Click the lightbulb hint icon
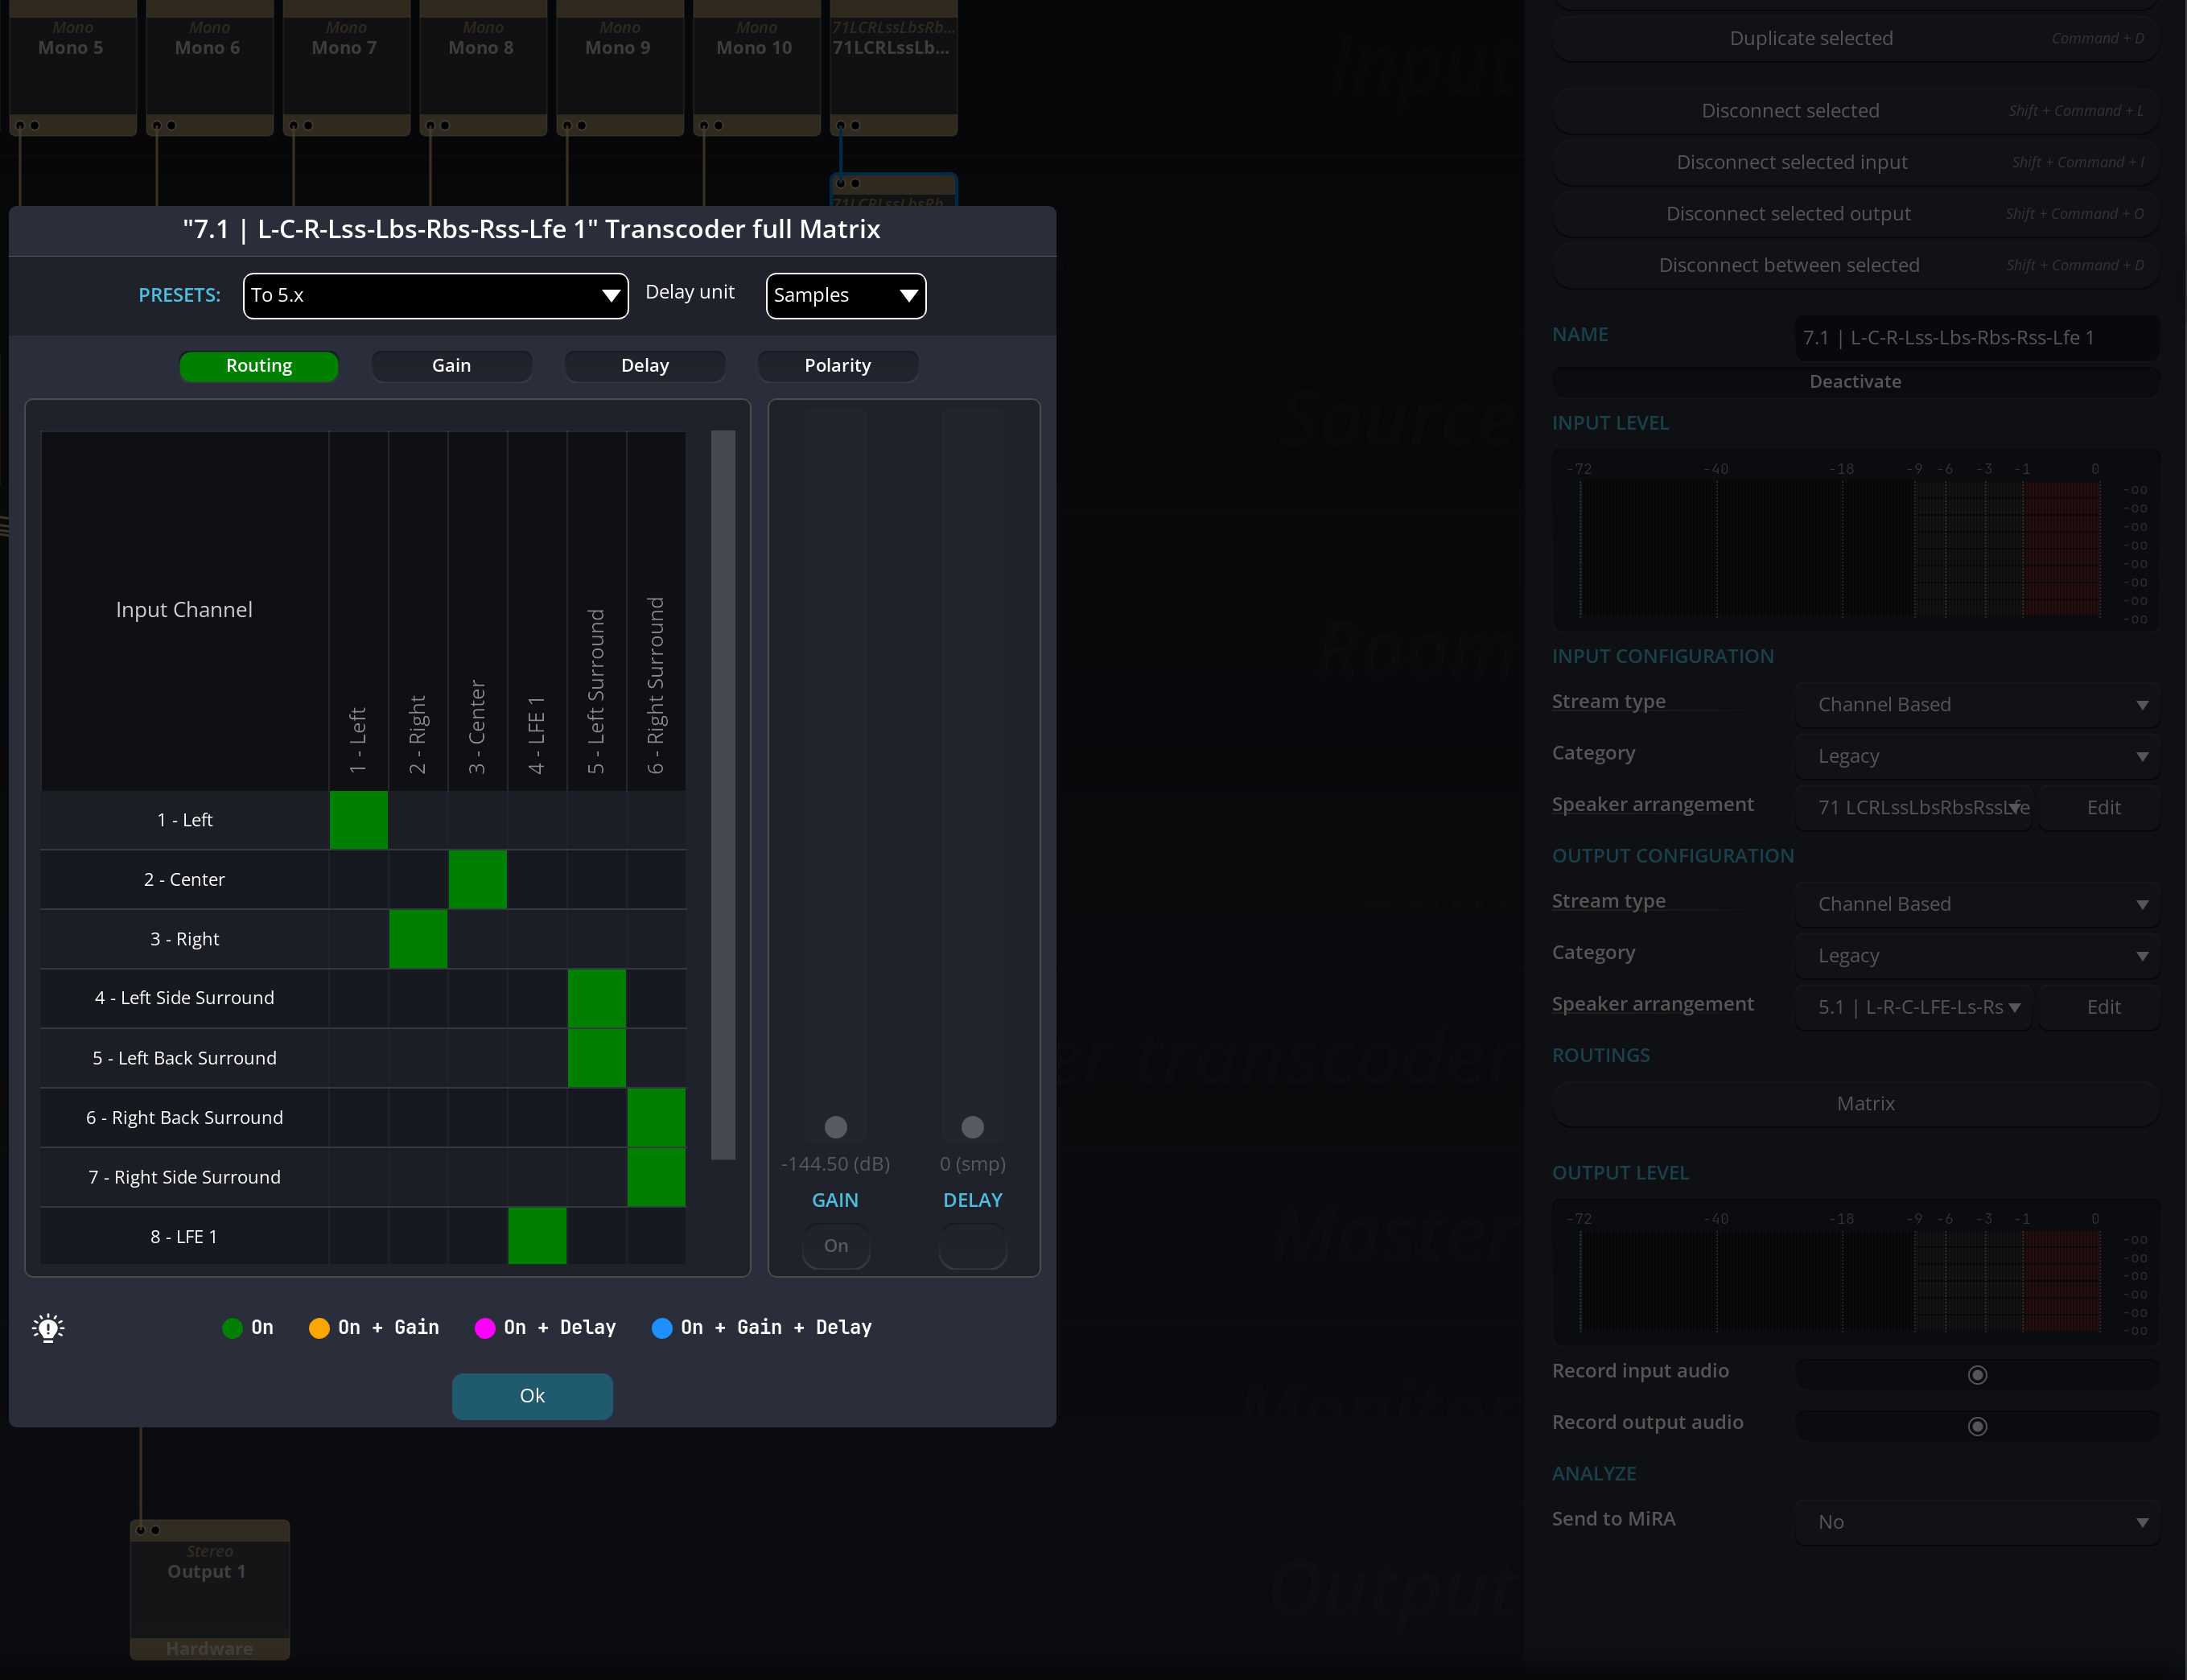 (48, 1327)
